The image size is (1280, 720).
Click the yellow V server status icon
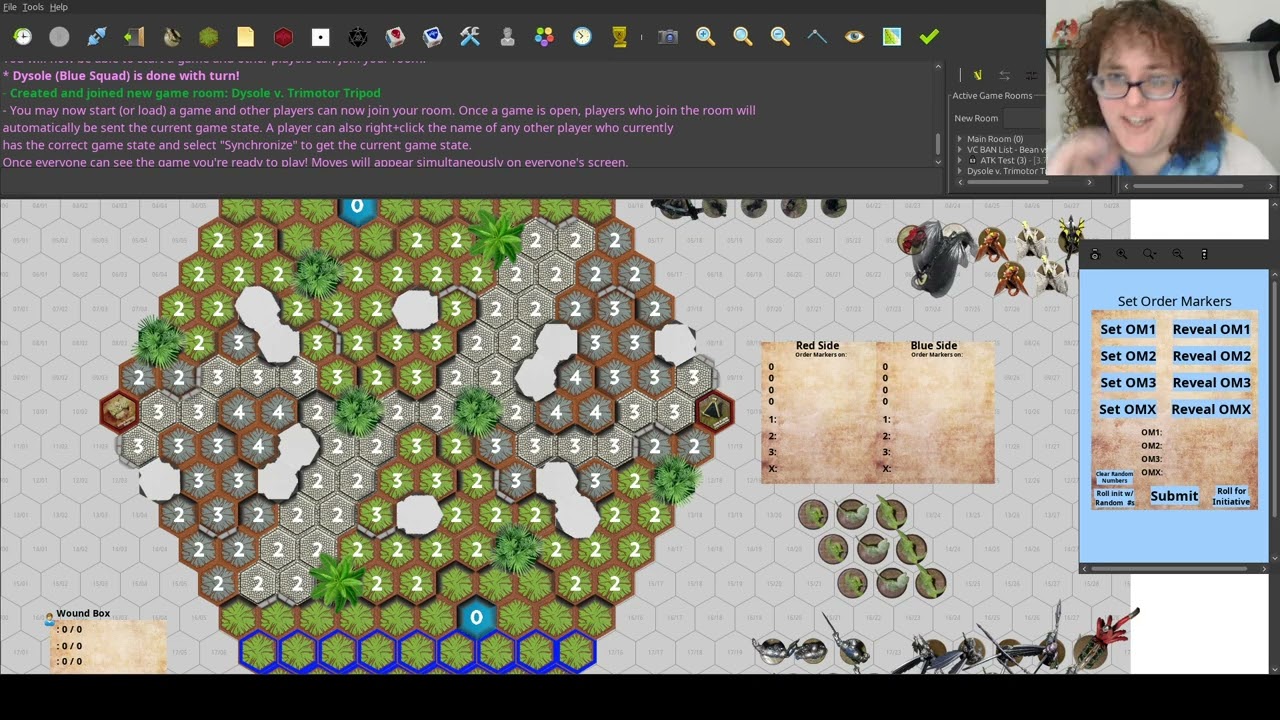point(977,75)
